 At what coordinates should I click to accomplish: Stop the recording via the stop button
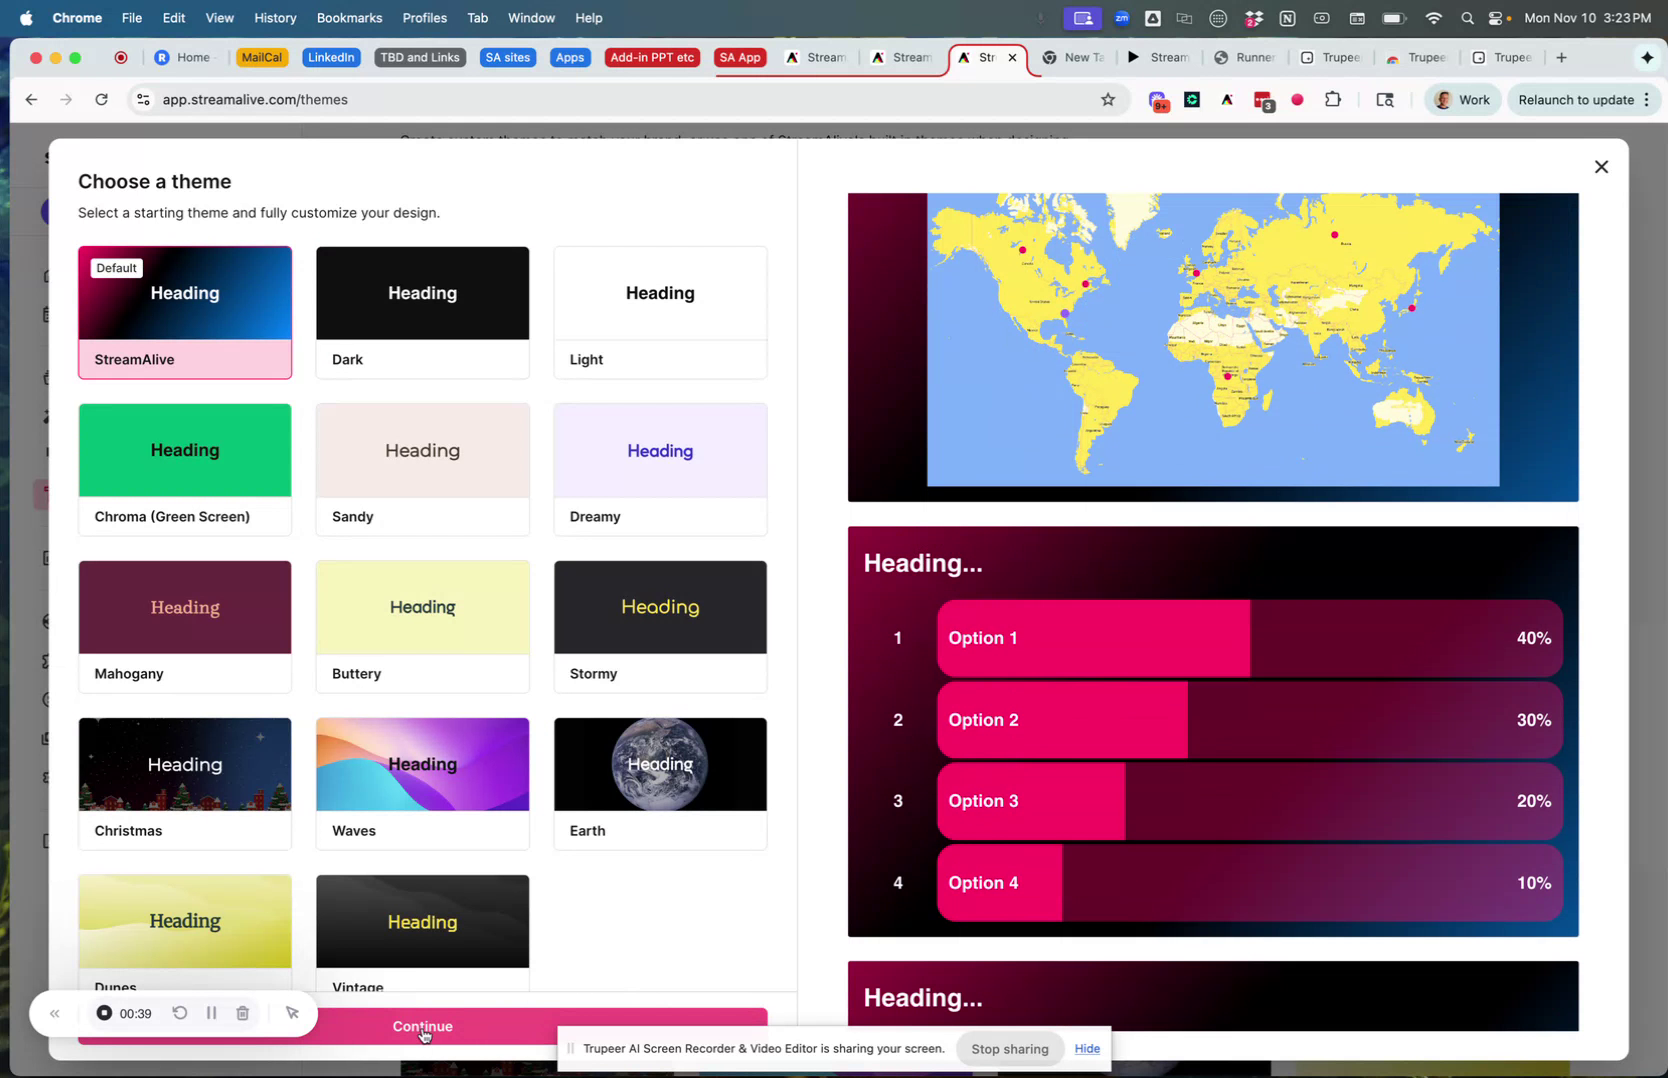tap(104, 1013)
